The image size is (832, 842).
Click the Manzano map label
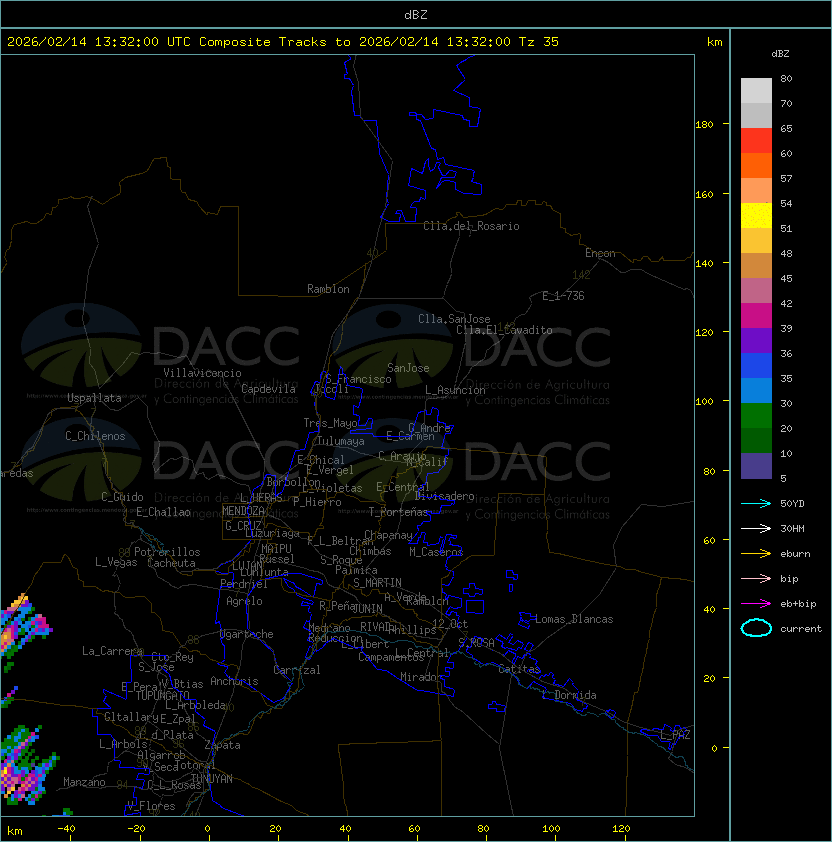click(84, 782)
